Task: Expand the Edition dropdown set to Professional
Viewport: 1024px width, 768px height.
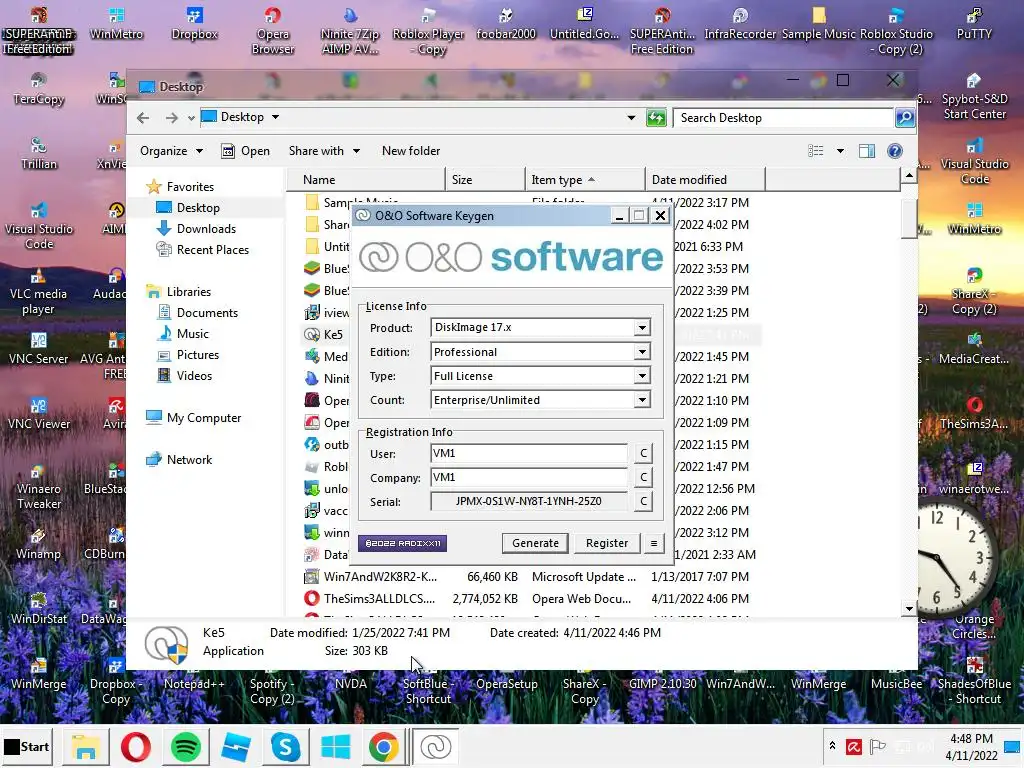Action: [x=642, y=352]
